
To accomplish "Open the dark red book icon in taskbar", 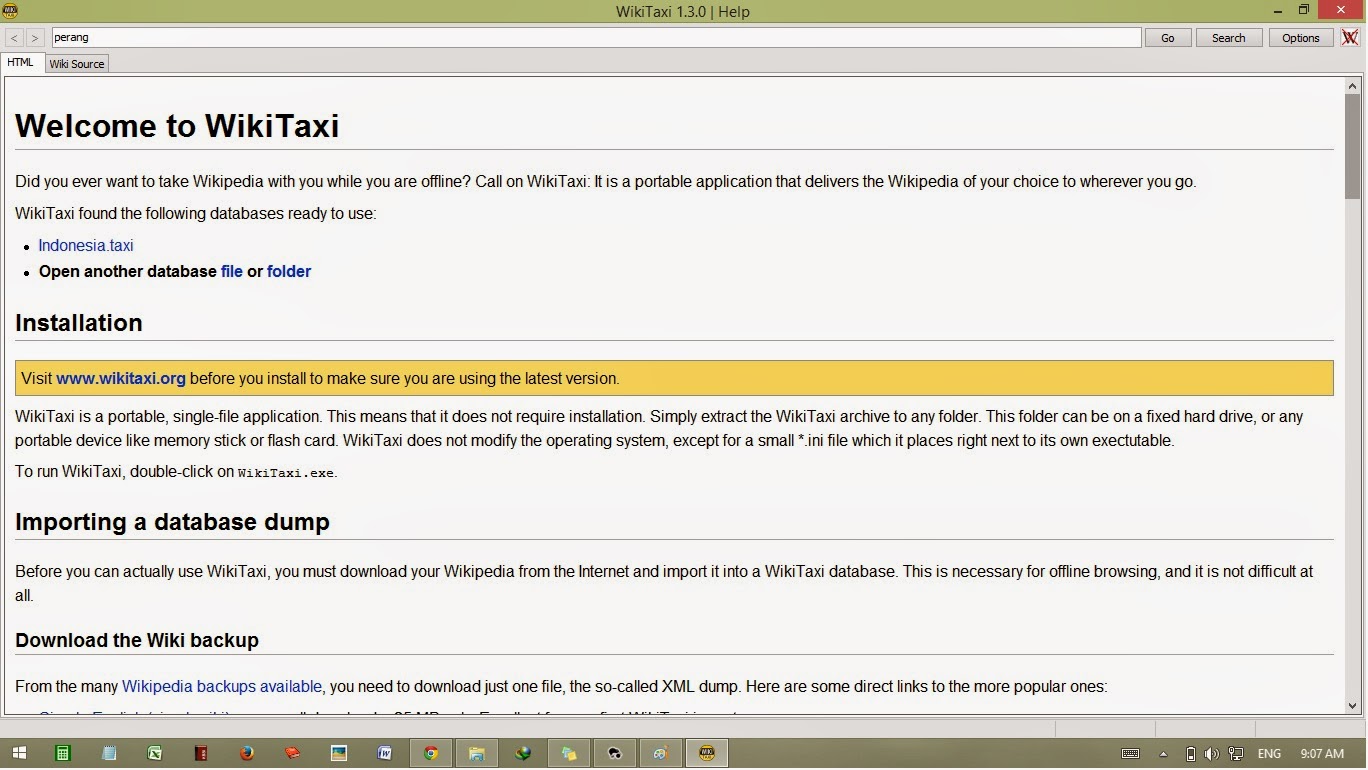I will (201, 753).
